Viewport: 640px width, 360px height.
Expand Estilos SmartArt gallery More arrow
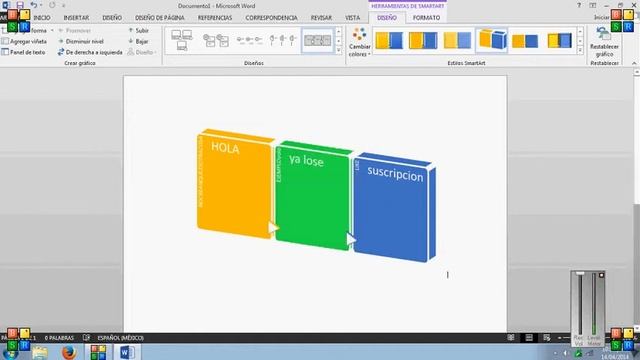click(580, 51)
